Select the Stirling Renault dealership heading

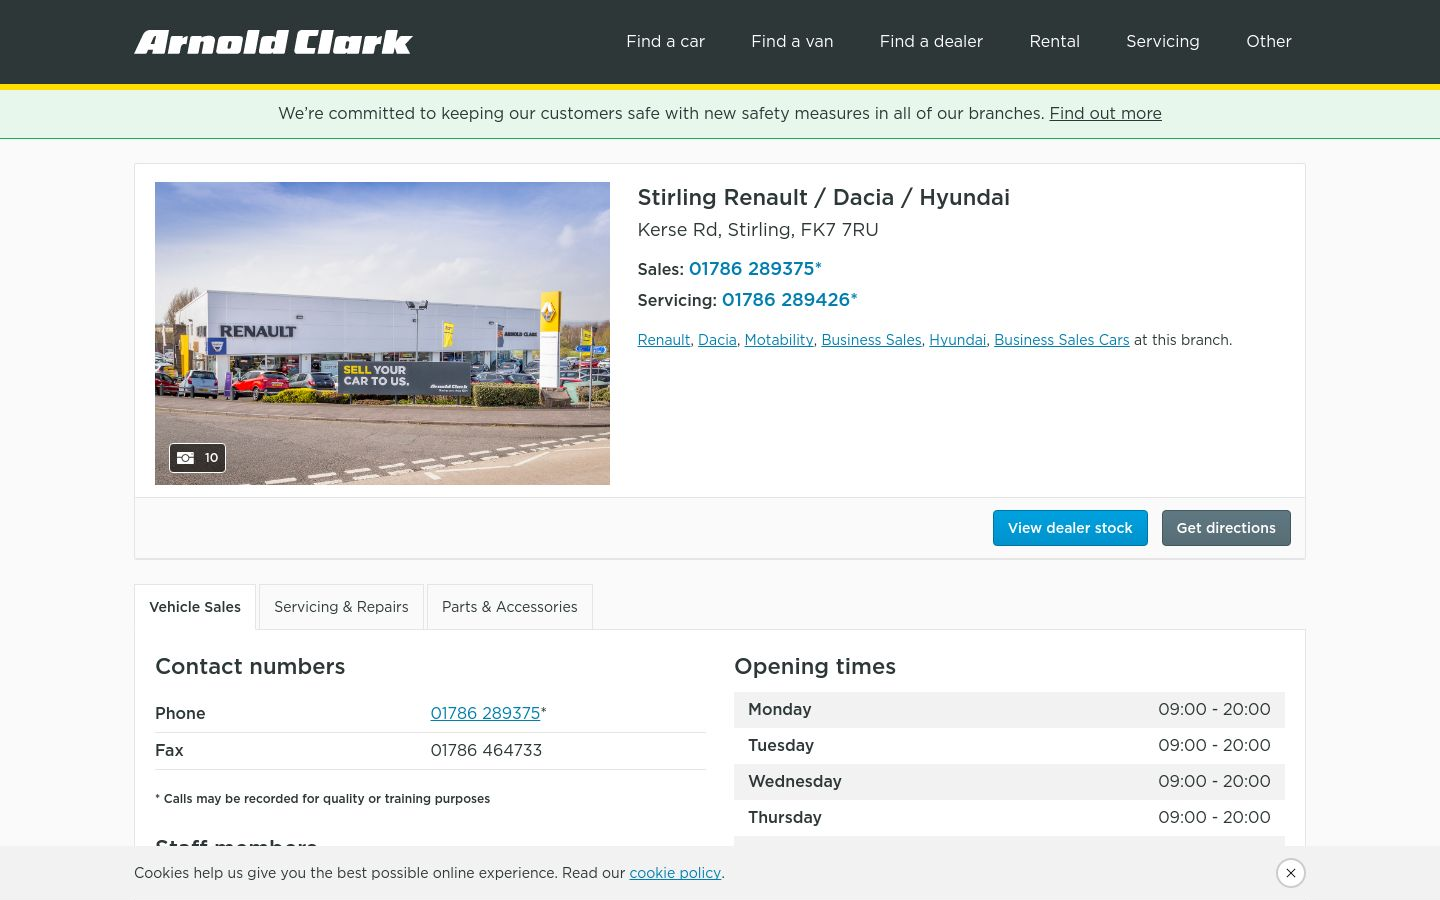pyautogui.click(x=823, y=198)
